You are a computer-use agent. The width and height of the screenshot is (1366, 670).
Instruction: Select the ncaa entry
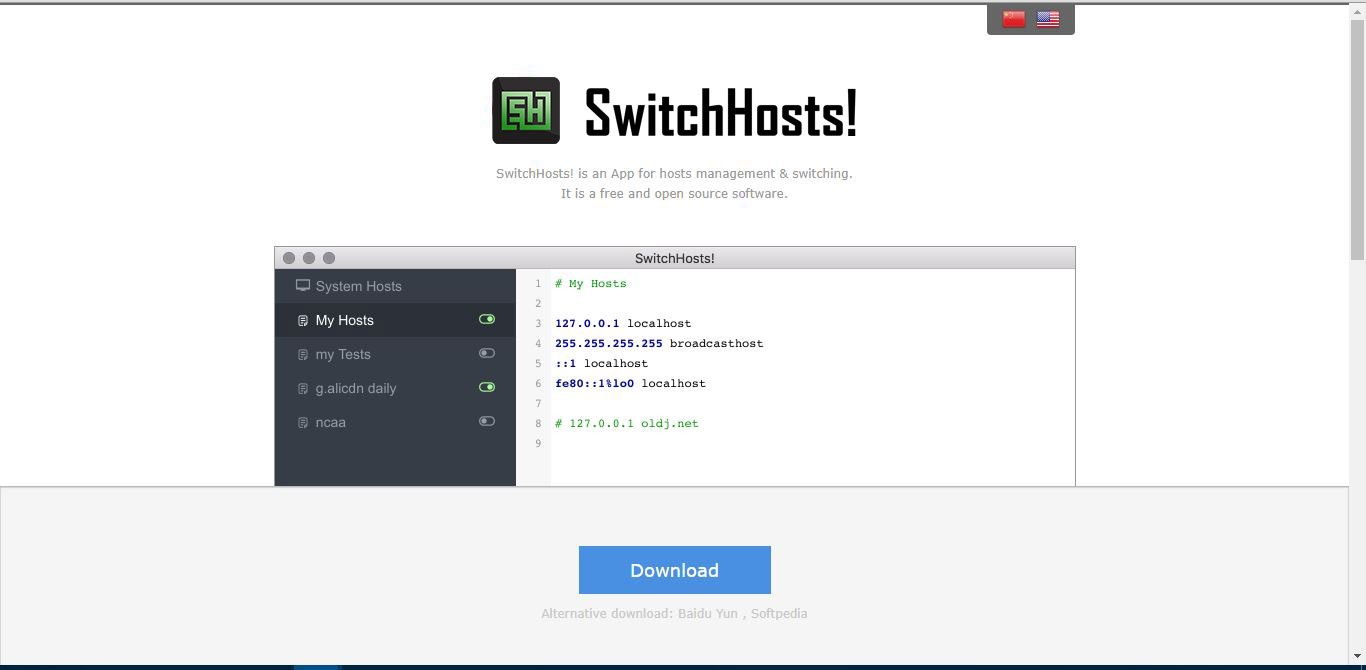395,422
